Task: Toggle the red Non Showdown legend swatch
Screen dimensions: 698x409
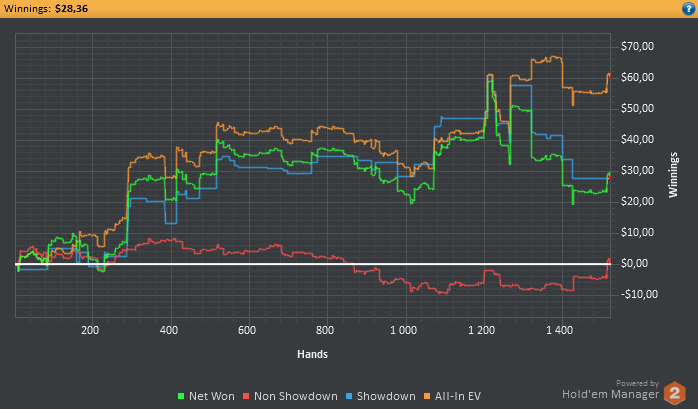Action: (x=246, y=396)
